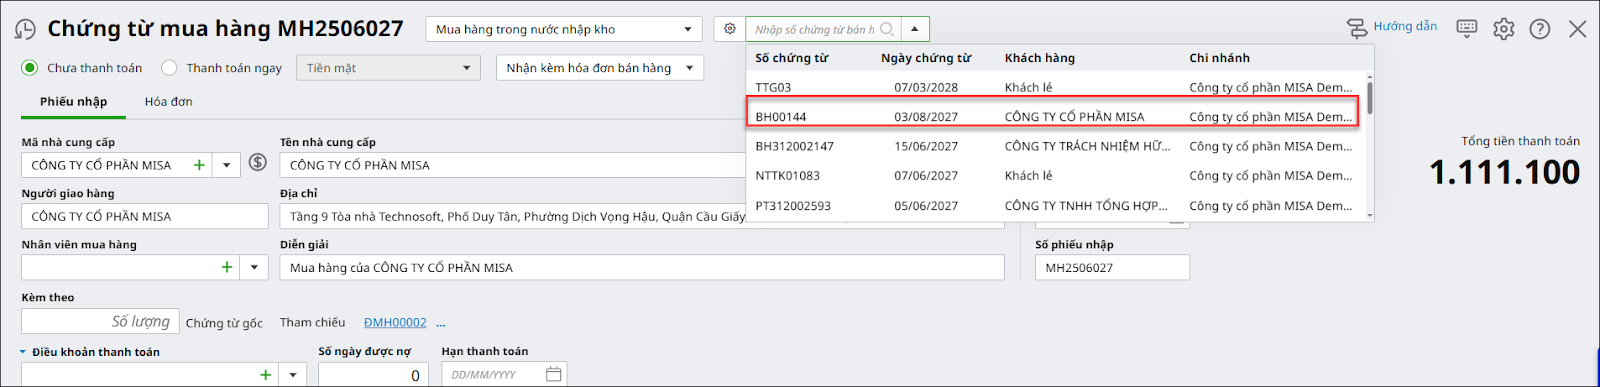Screen dimensions: 1600x387
Task: Click CÔNG TY TNHH TỔNG HỢP customer cell
Action: pyautogui.click(x=1086, y=206)
